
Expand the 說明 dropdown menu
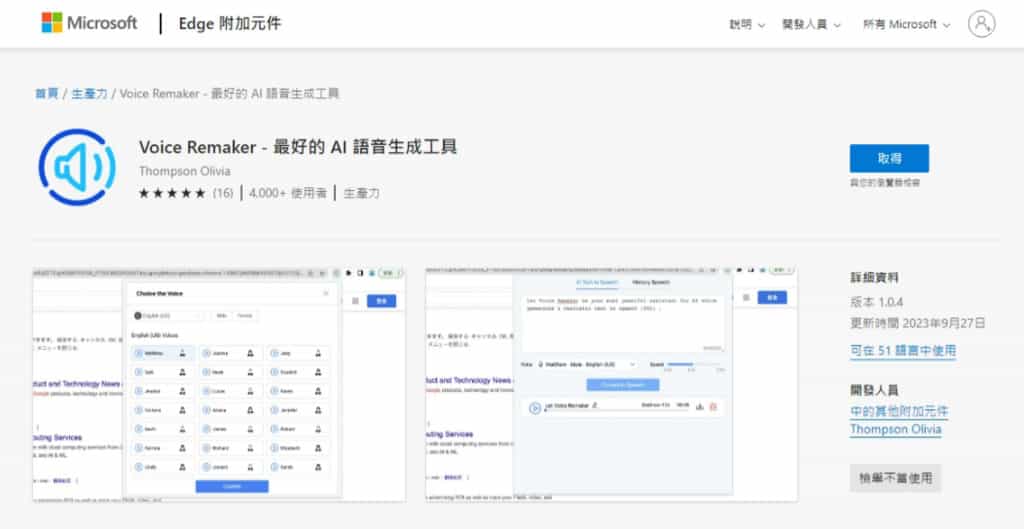746,24
